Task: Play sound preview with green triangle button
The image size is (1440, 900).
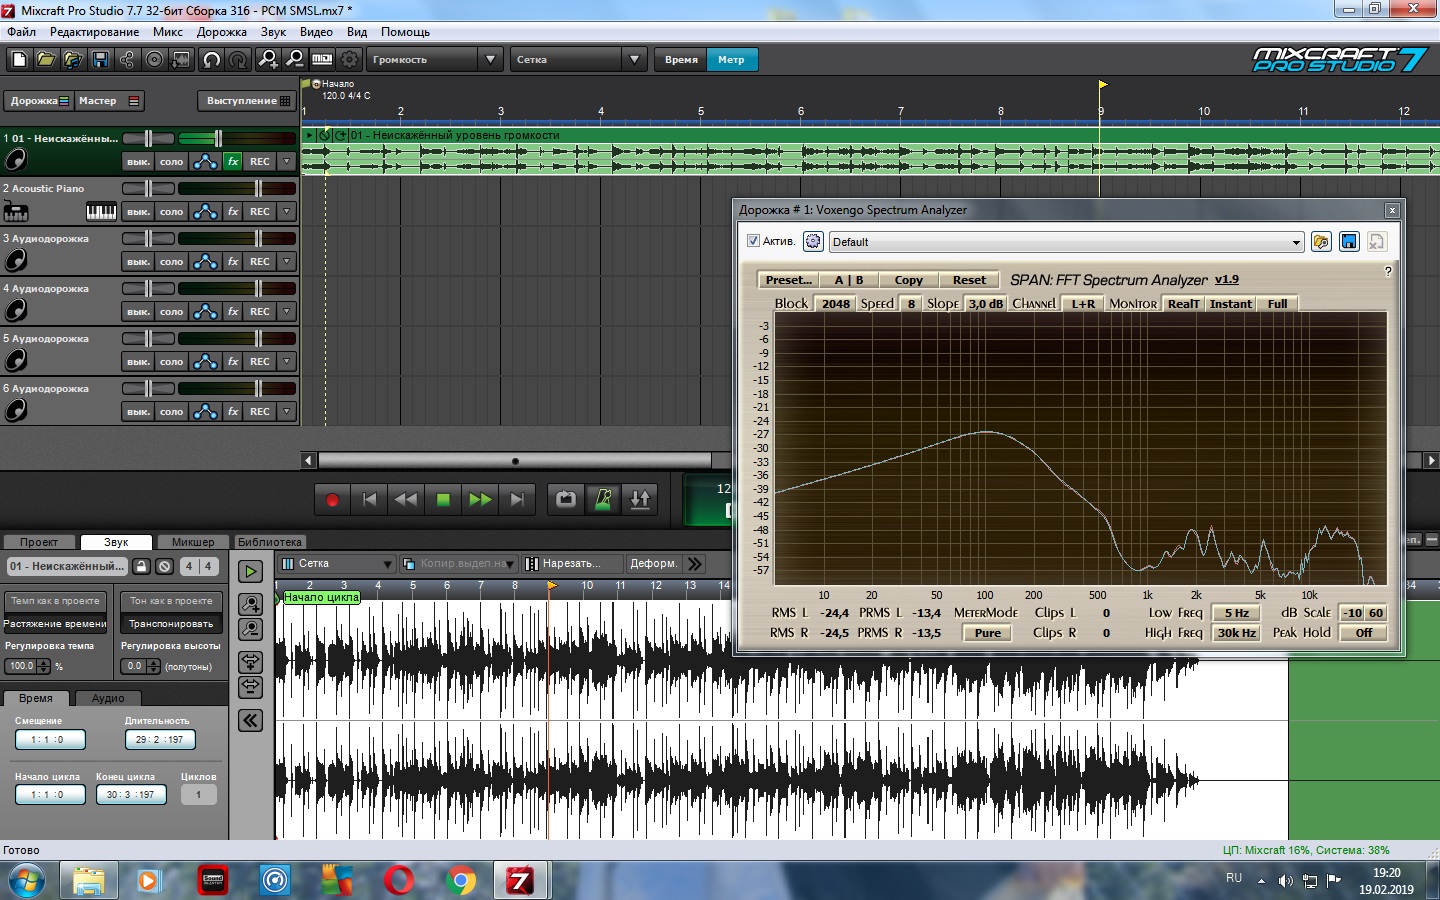Action: 250,571
